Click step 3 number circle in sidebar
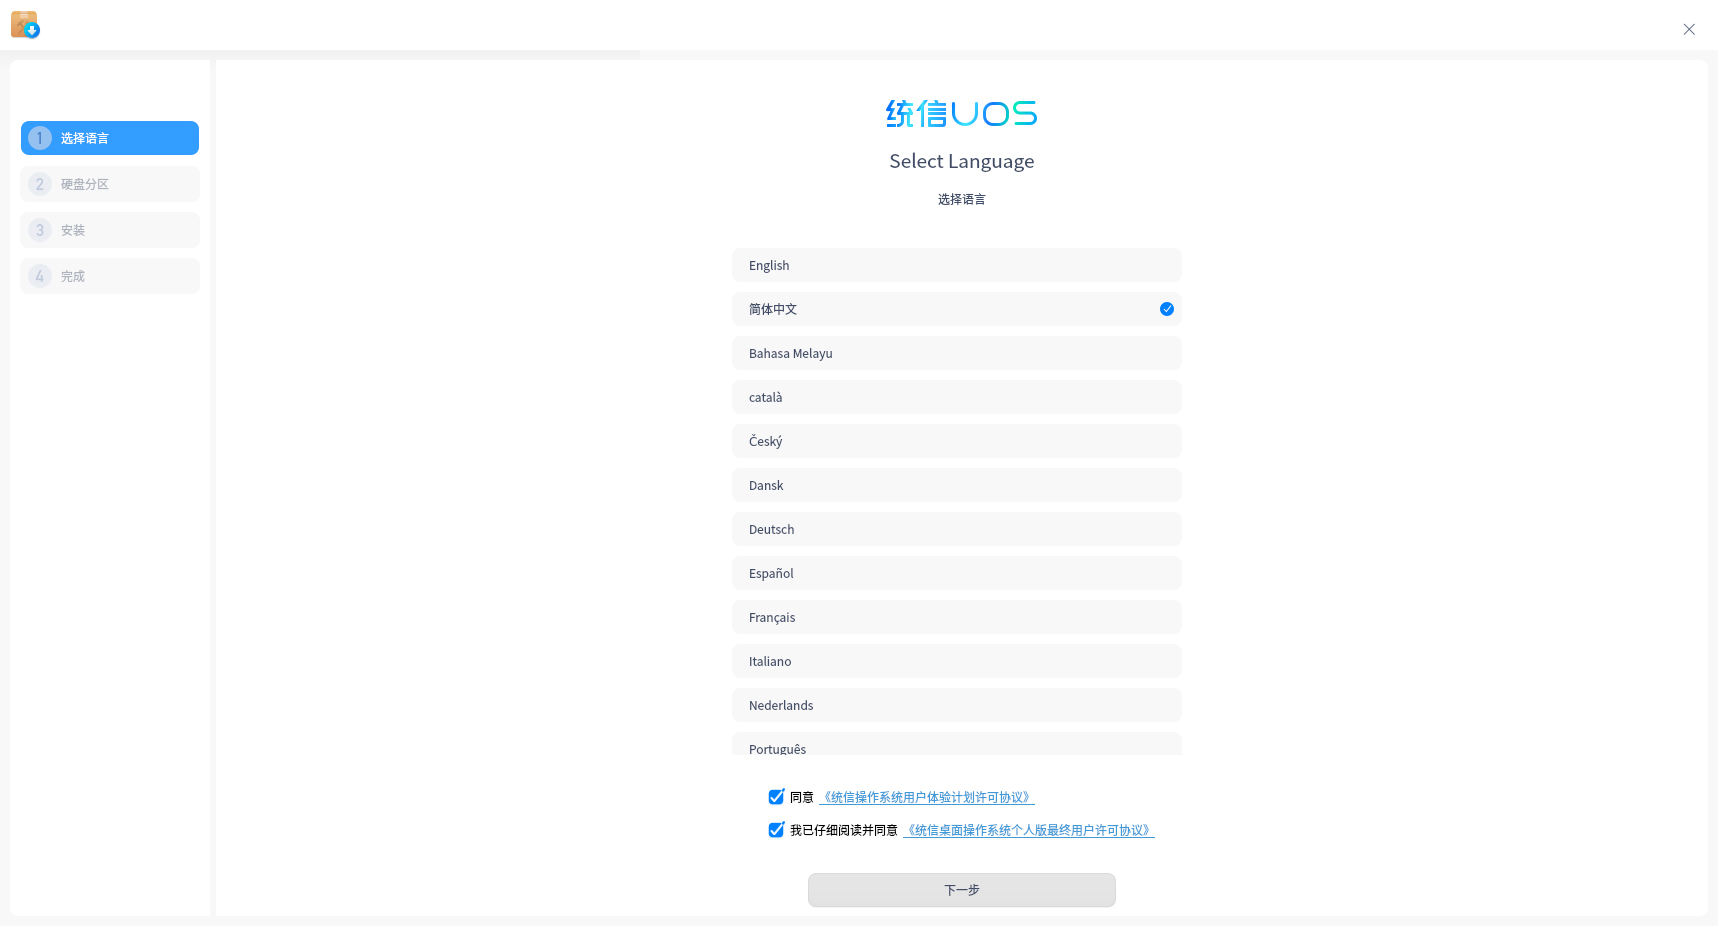1718x926 pixels. [40, 230]
